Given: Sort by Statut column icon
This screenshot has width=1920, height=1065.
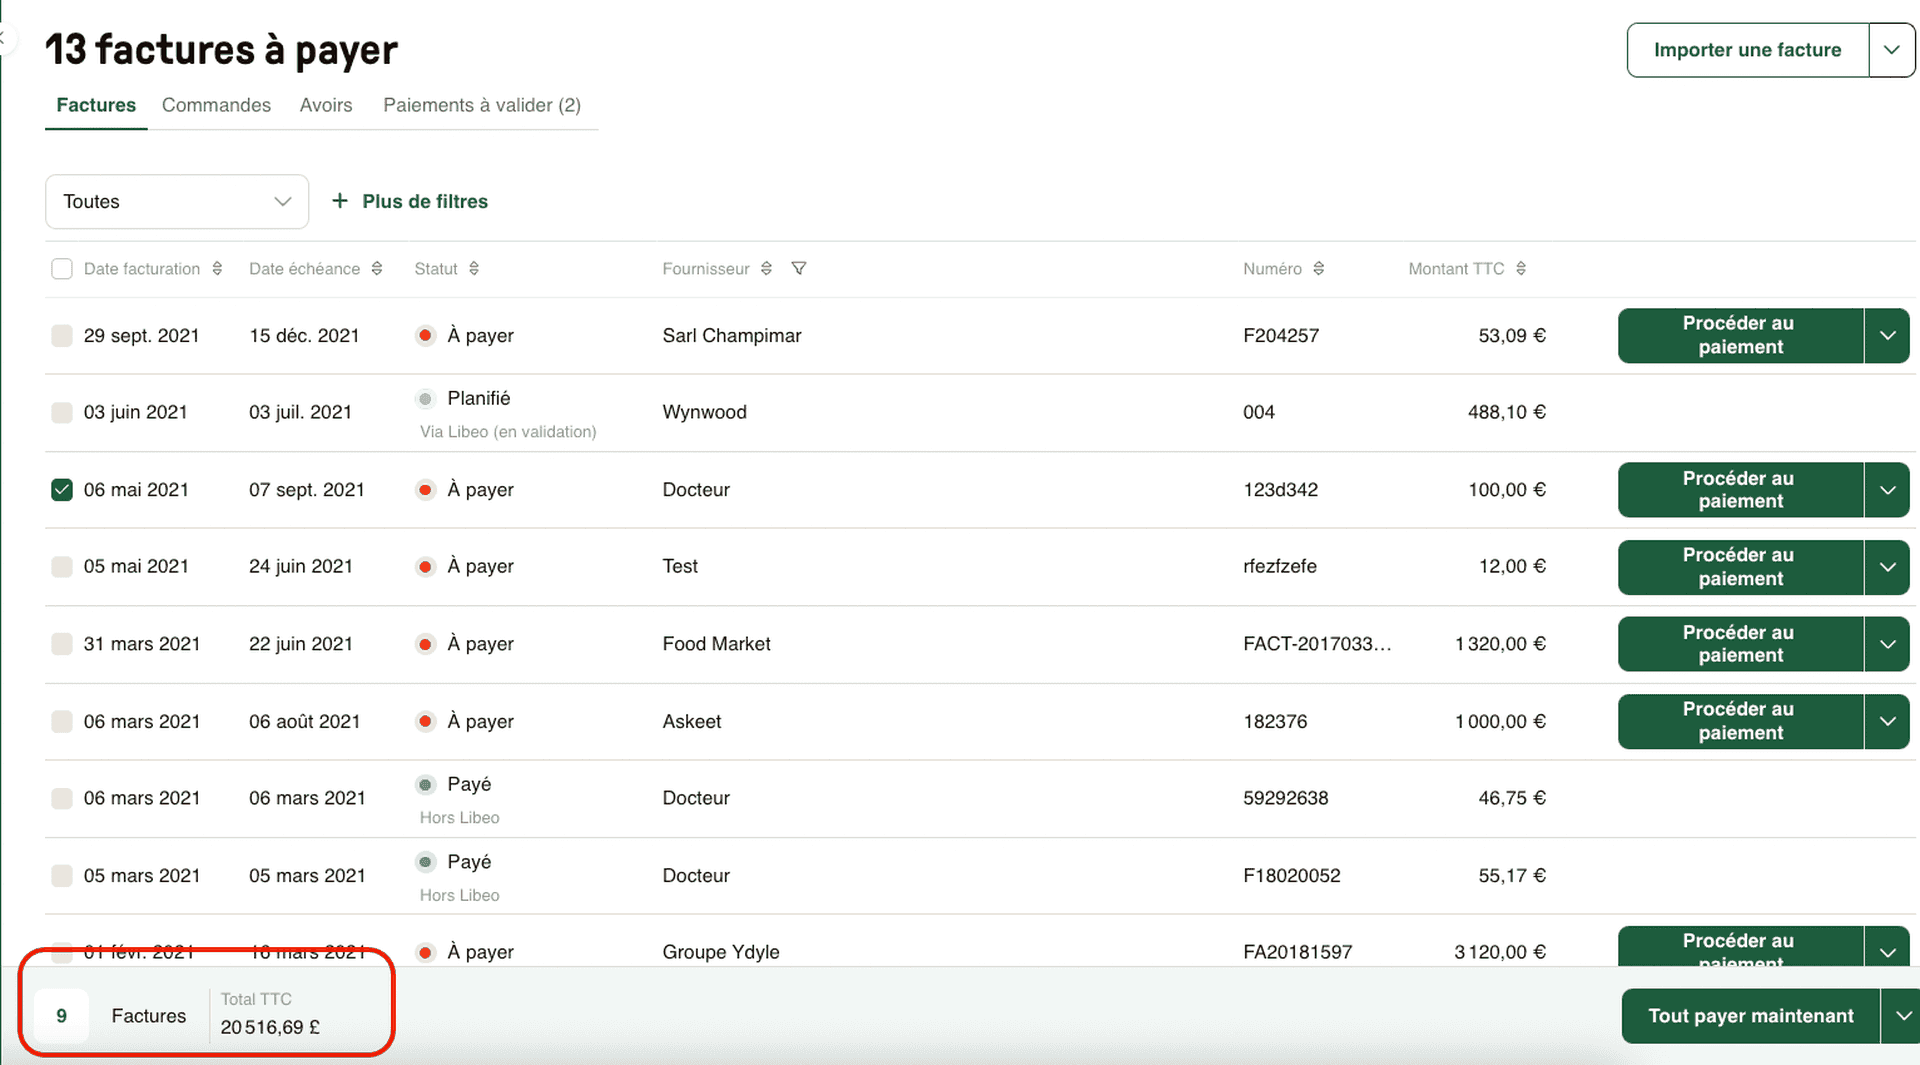Looking at the screenshot, I should (x=474, y=269).
